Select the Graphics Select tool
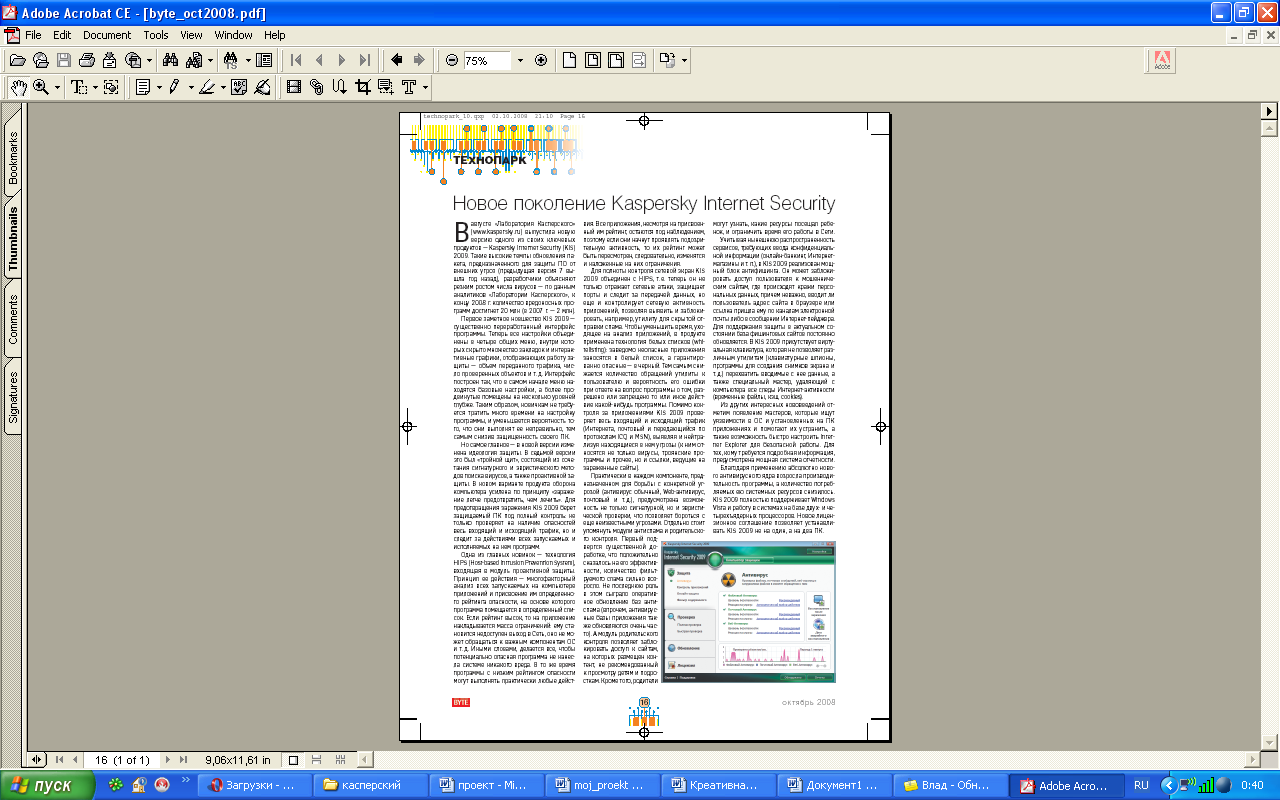This screenshot has height=800, width=1280. tap(111, 87)
